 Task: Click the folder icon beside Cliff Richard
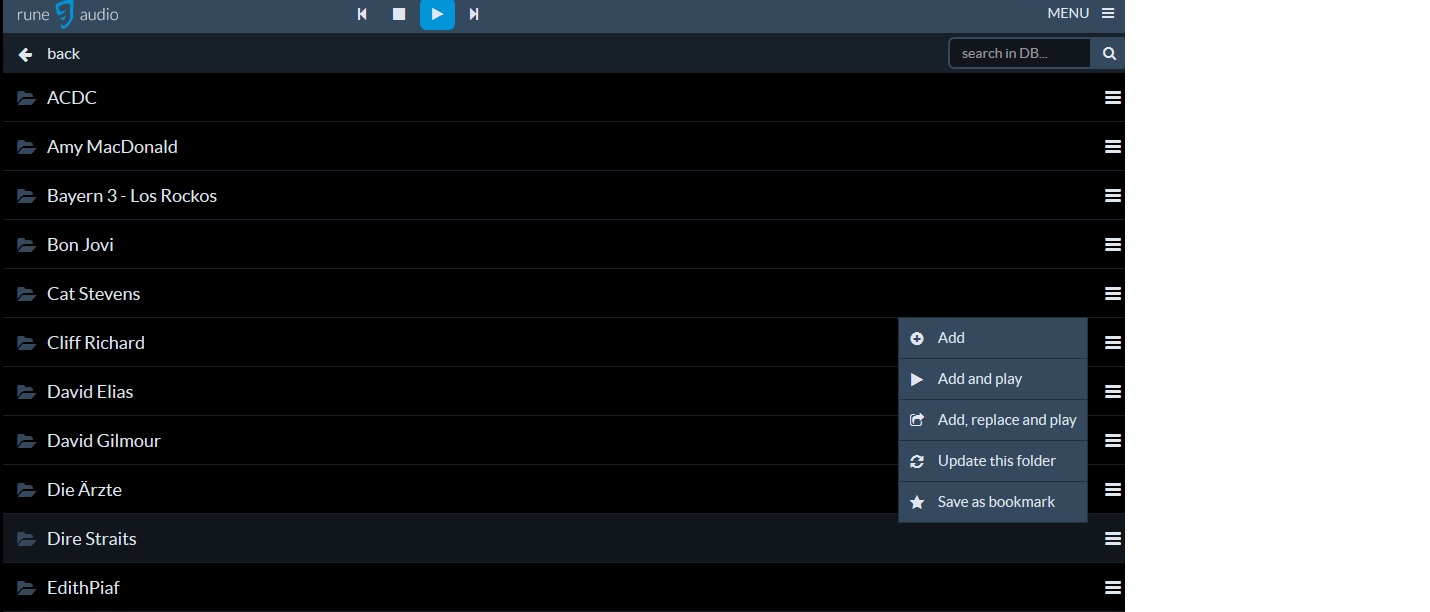click(26, 343)
